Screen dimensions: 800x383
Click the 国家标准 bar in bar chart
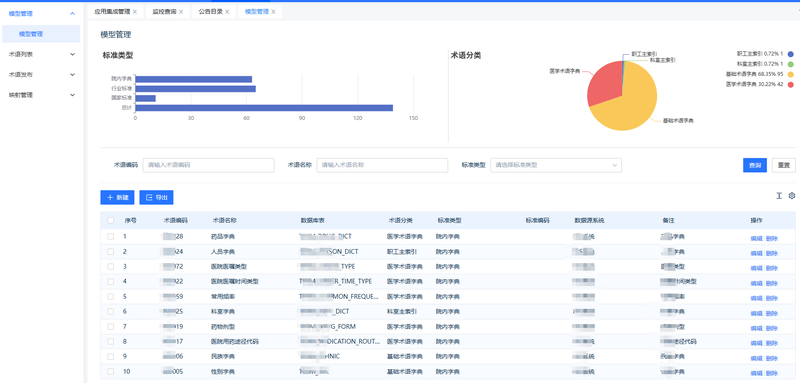[x=145, y=98]
